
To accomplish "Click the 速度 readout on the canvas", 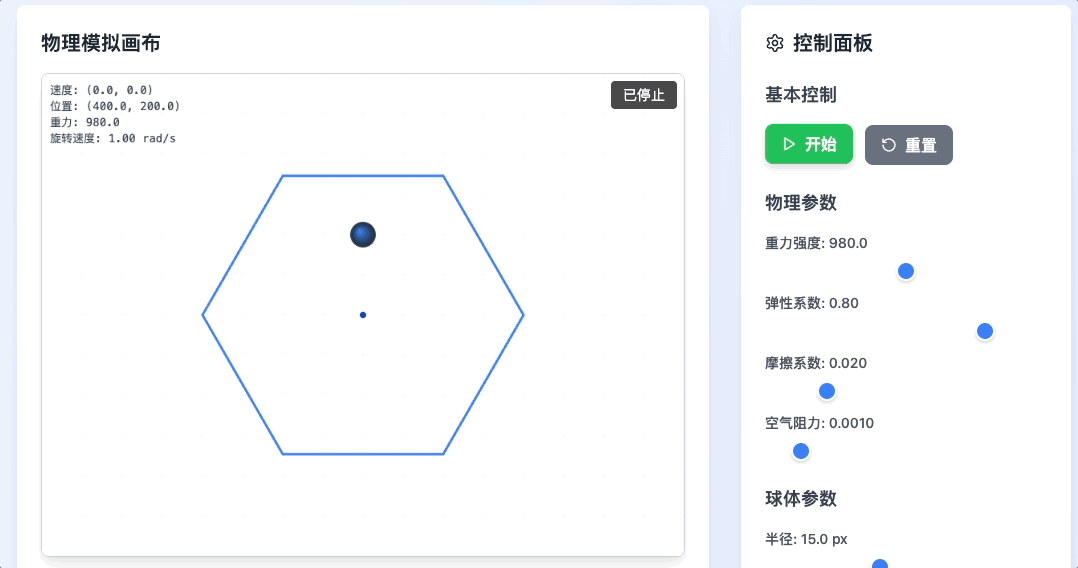I will [102, 90].
